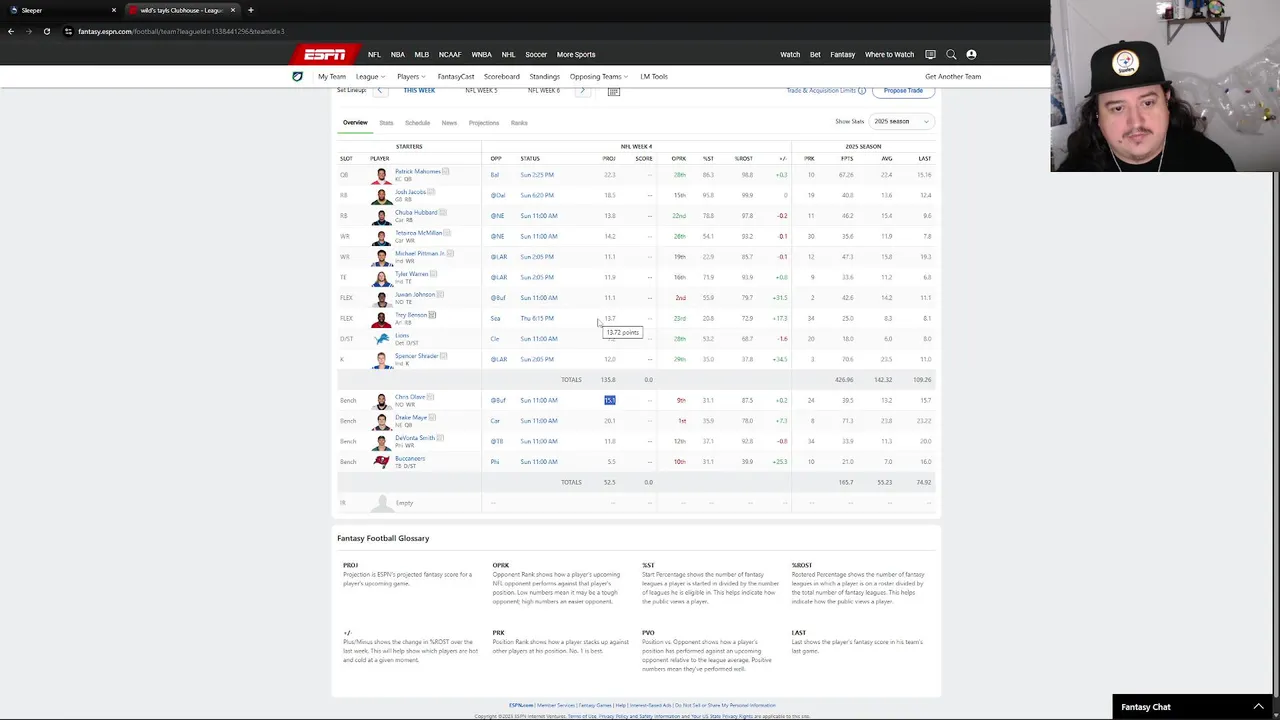Open Patrick Mahomes news note icon
Screen dimensions: 1280x720
(x=446, y=171)
